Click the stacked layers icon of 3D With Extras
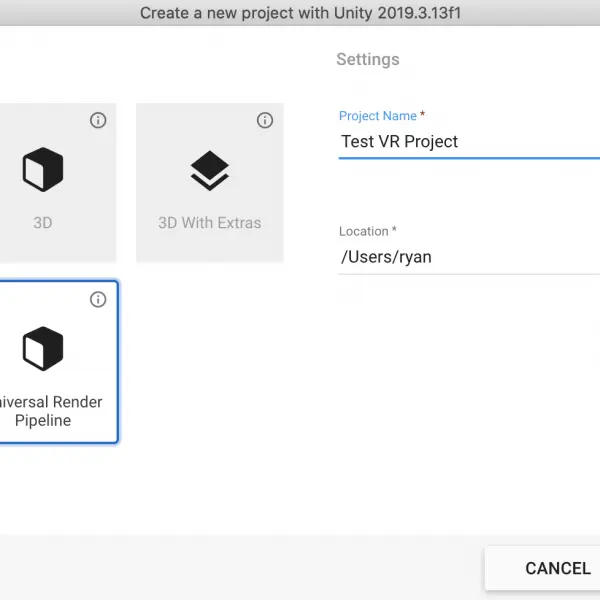 (x=210, y=171)
